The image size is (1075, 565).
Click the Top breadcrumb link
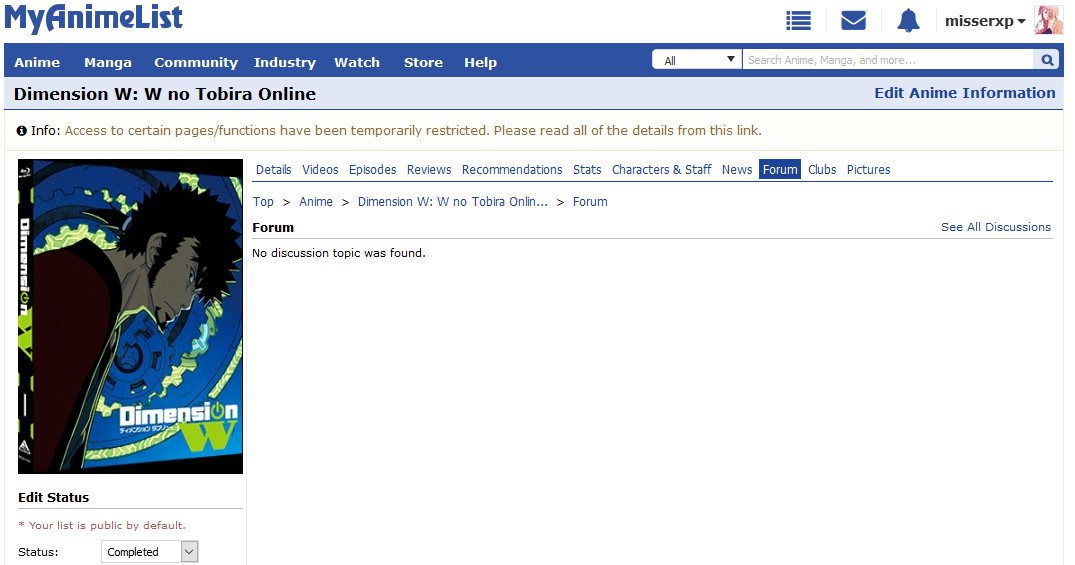pyautogui.click(x=263, y=202)
